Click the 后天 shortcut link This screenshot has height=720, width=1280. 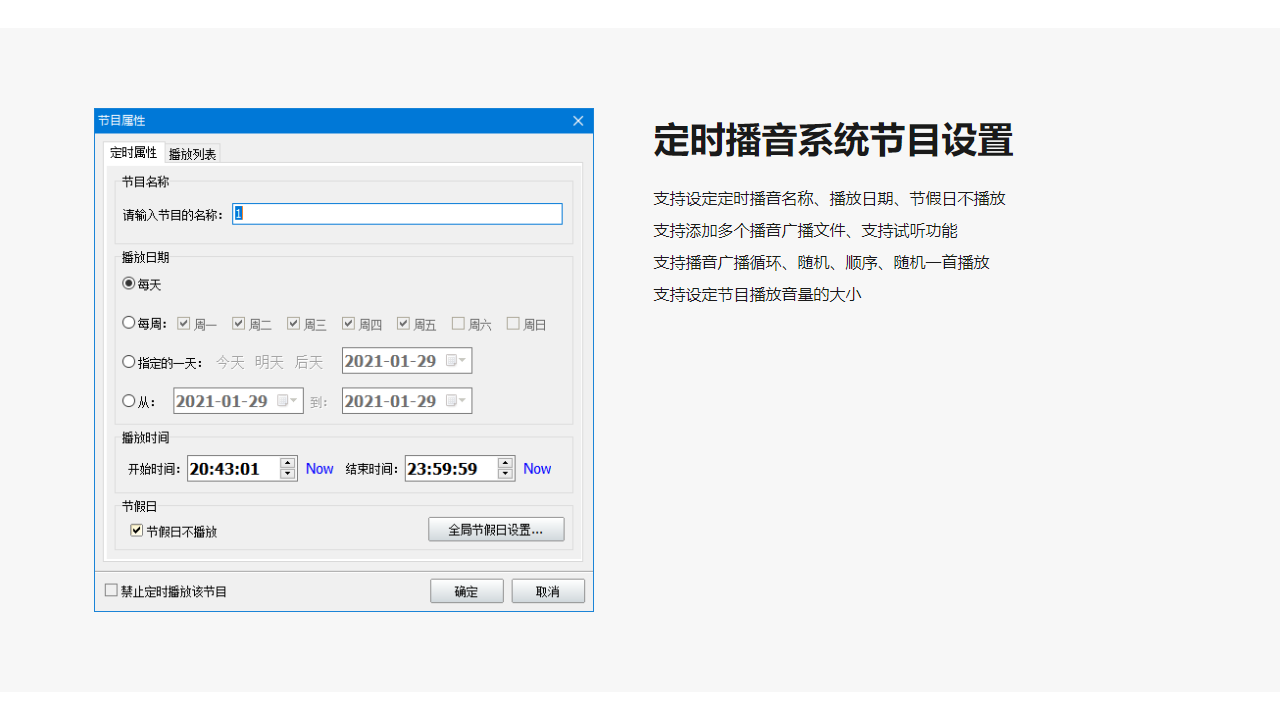(x=309, y=362)
